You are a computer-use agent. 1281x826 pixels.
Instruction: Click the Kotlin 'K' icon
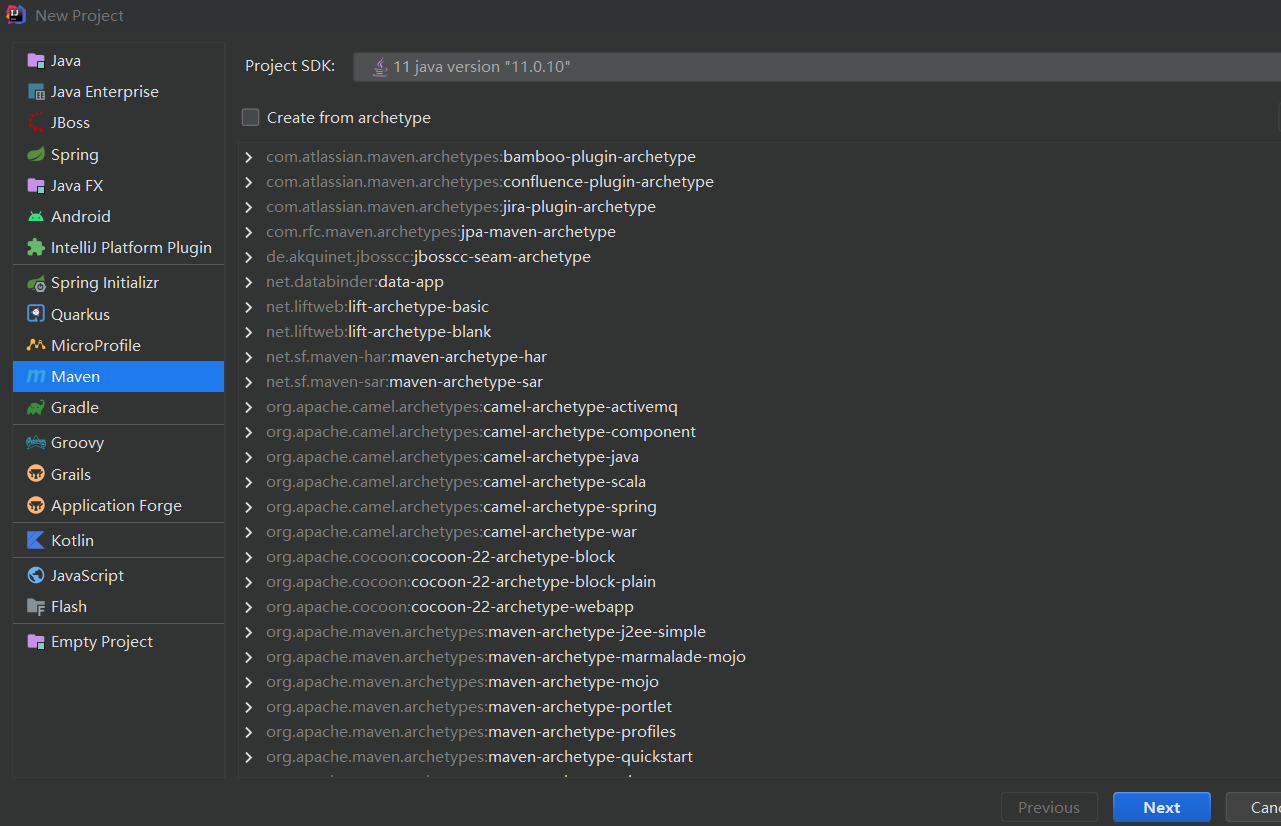pos(36,540)
